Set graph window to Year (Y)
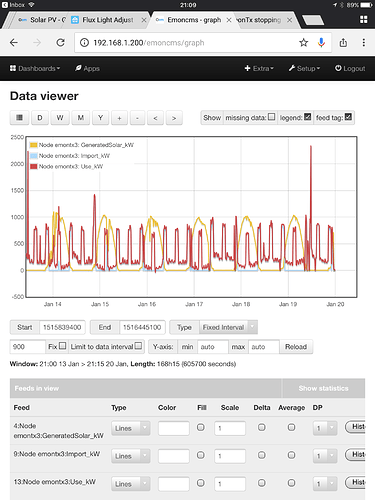The image size is (375, 500). click(101, 118)
